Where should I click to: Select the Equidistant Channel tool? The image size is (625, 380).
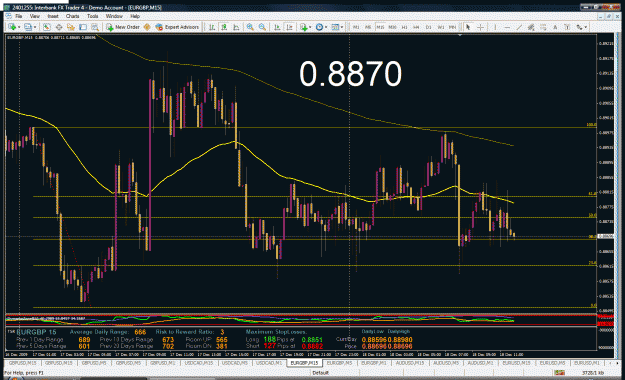[x=531, y=27]
